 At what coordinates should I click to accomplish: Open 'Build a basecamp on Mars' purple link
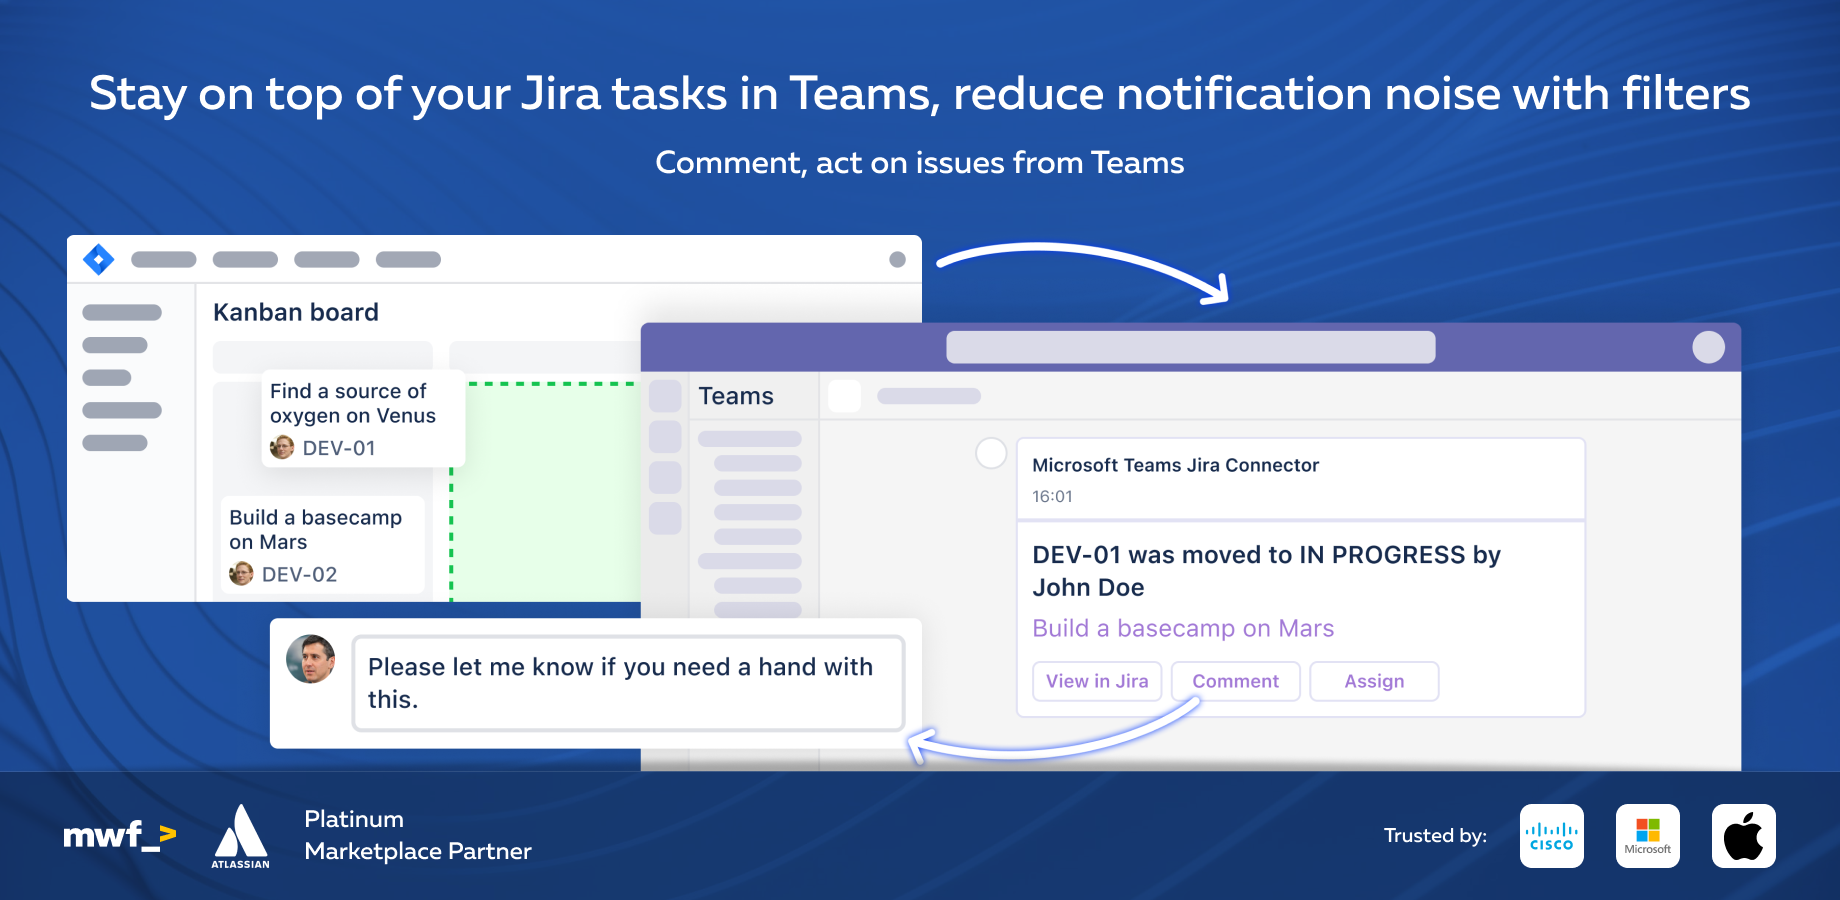point(1183,628)
